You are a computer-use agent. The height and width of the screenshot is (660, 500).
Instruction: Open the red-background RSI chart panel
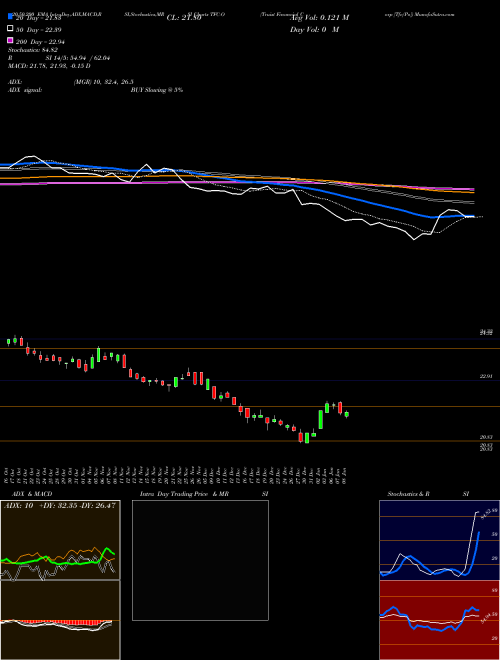tap(439, 620)
